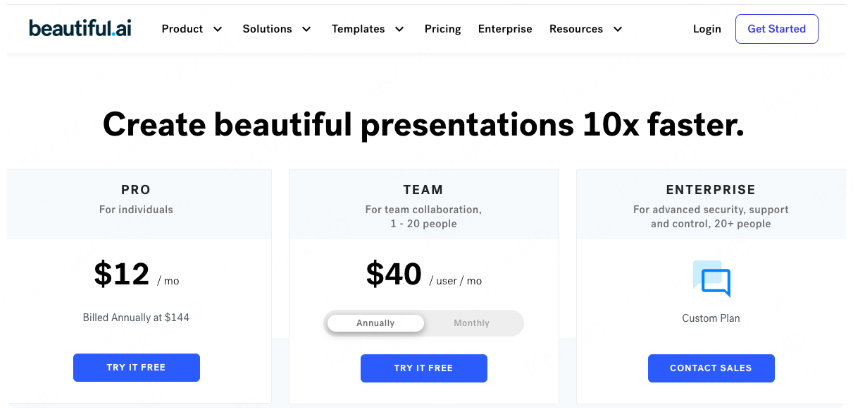Expand the Resources dropdown chevron
Screen dimensions: 862x408
(618, 29)
